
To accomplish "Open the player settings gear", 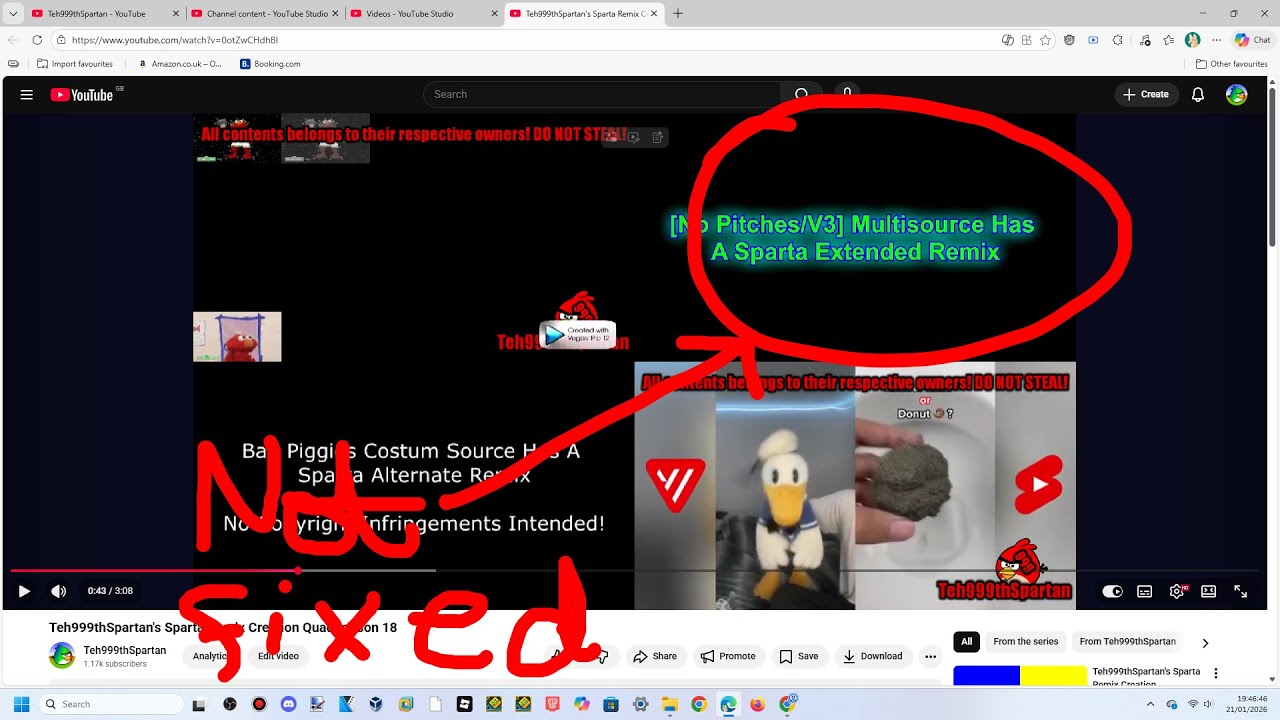I will click(x=1177, y=591).
